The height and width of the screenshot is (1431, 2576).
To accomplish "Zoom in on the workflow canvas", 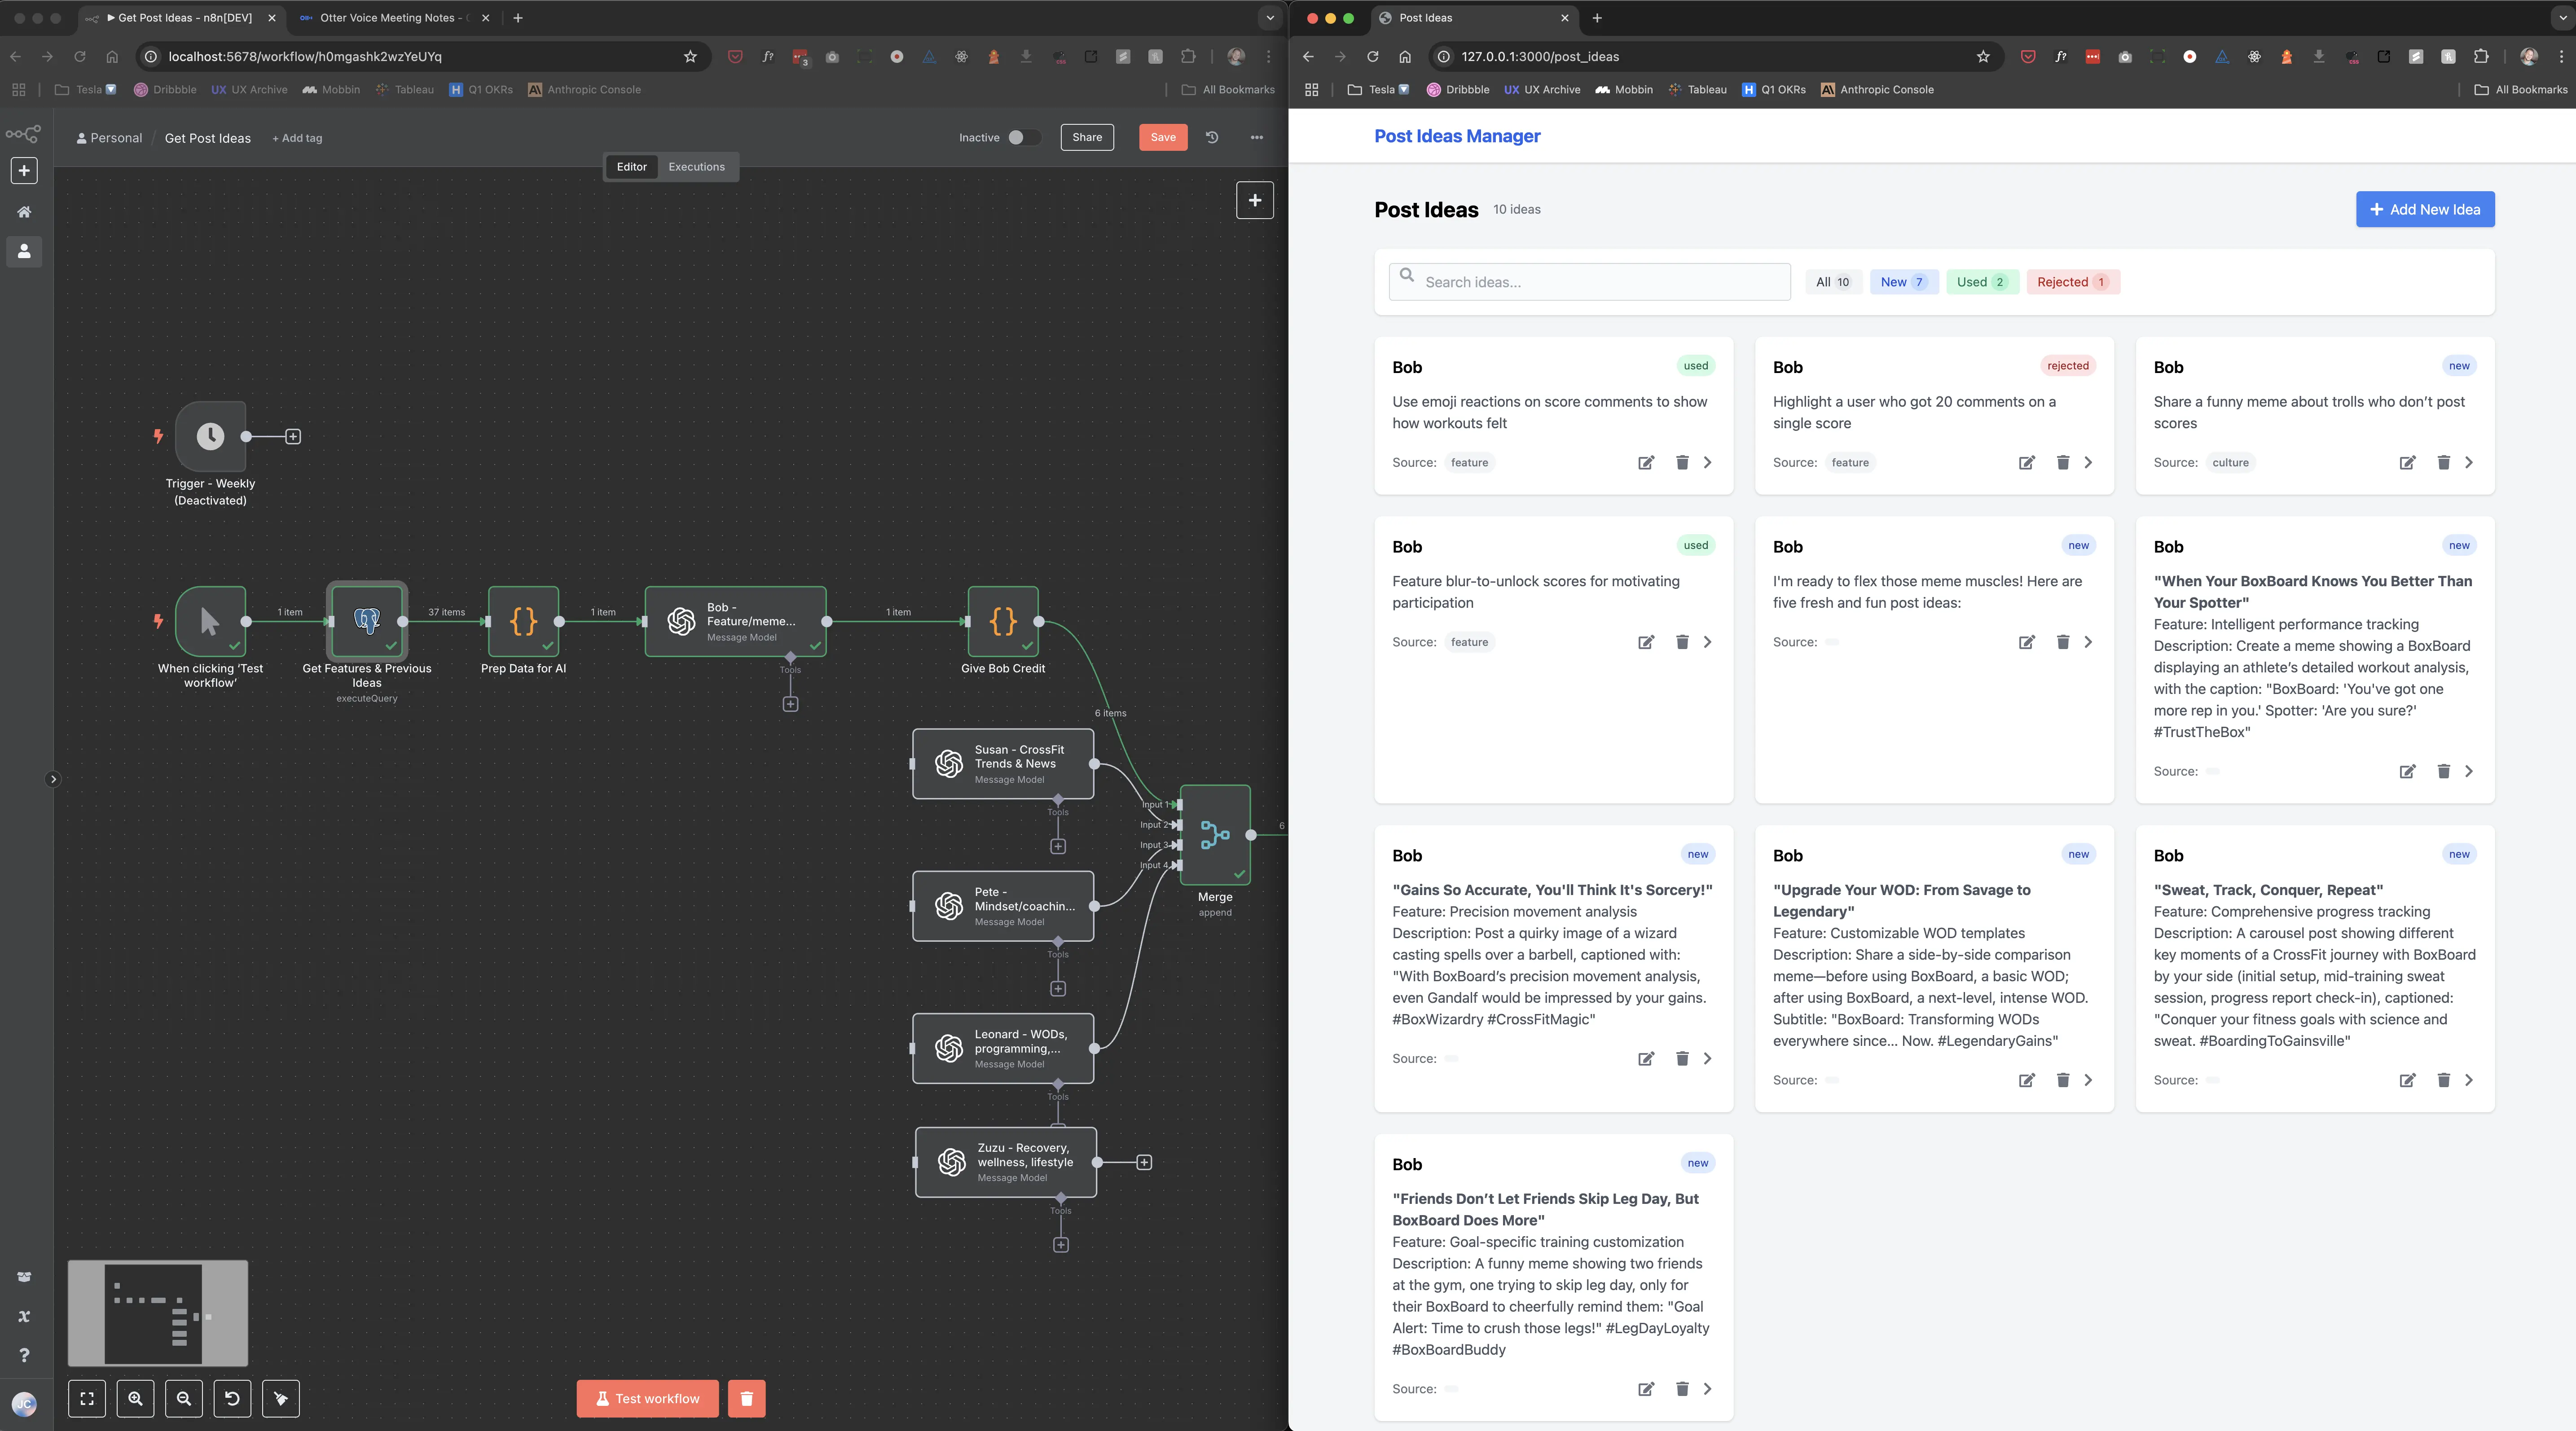I will pos(135,1399).
